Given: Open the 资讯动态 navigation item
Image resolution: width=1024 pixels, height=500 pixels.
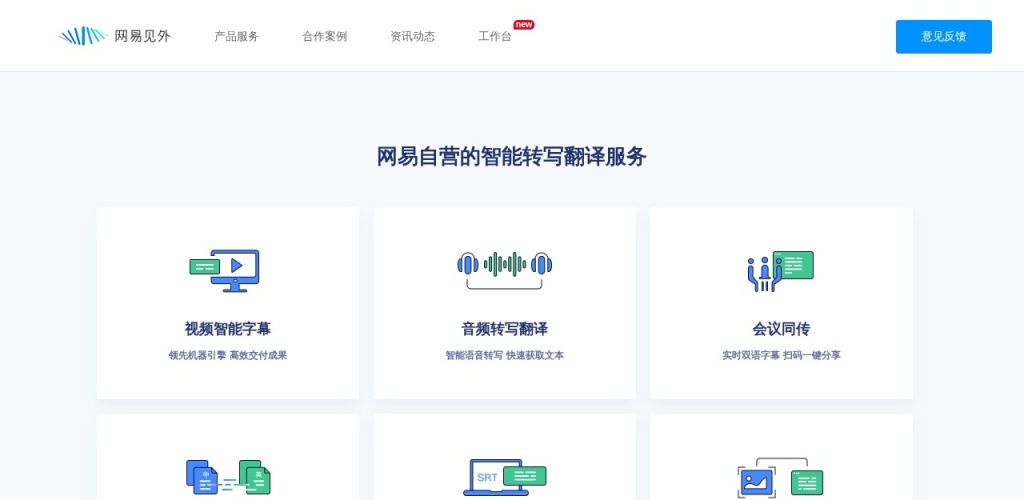Looking at the screenshot, I should click(x=412, y=36).
